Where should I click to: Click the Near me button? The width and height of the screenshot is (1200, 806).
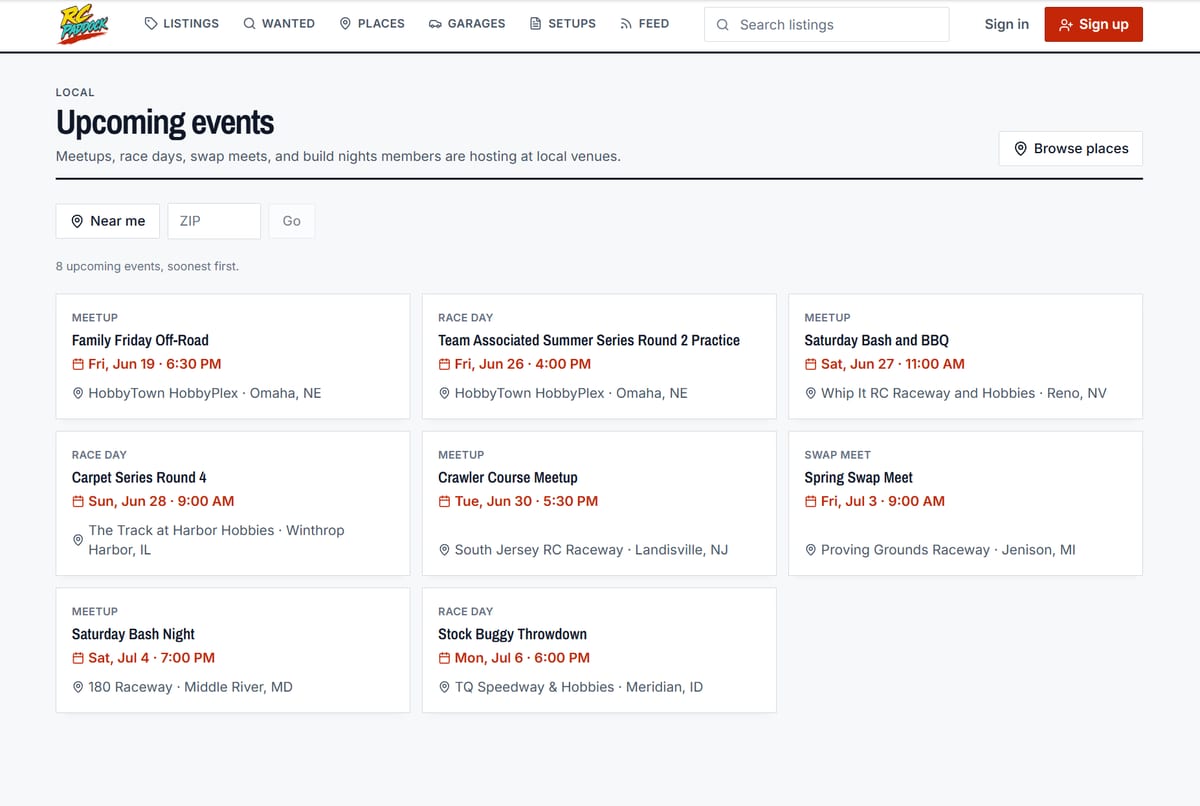click(107, 221)
